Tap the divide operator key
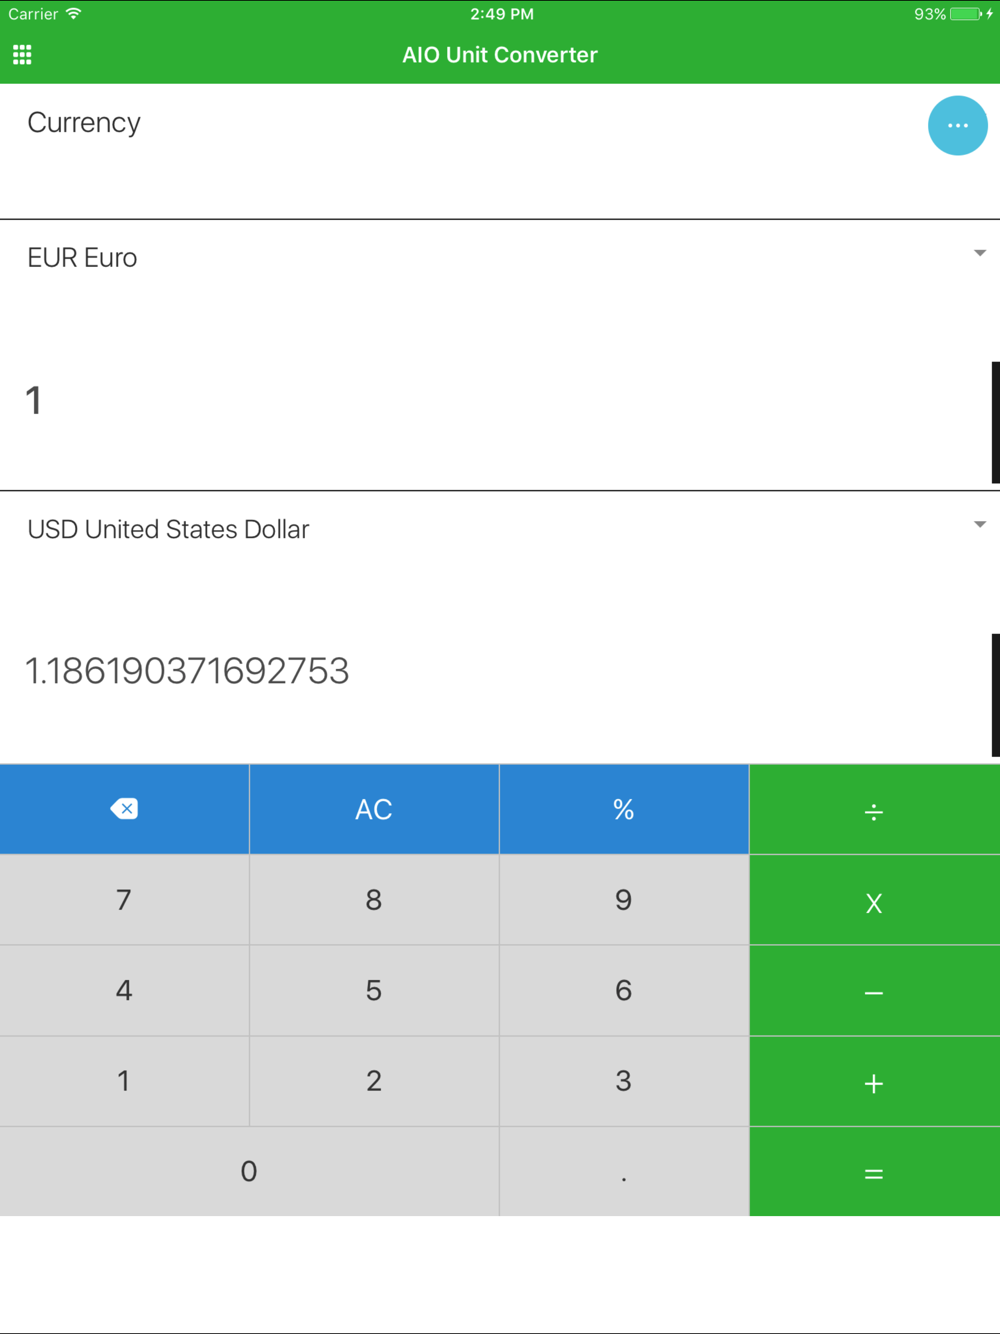Image resolution: width=1000 pixels, height=1334 pixels. [x=874, y=809]
